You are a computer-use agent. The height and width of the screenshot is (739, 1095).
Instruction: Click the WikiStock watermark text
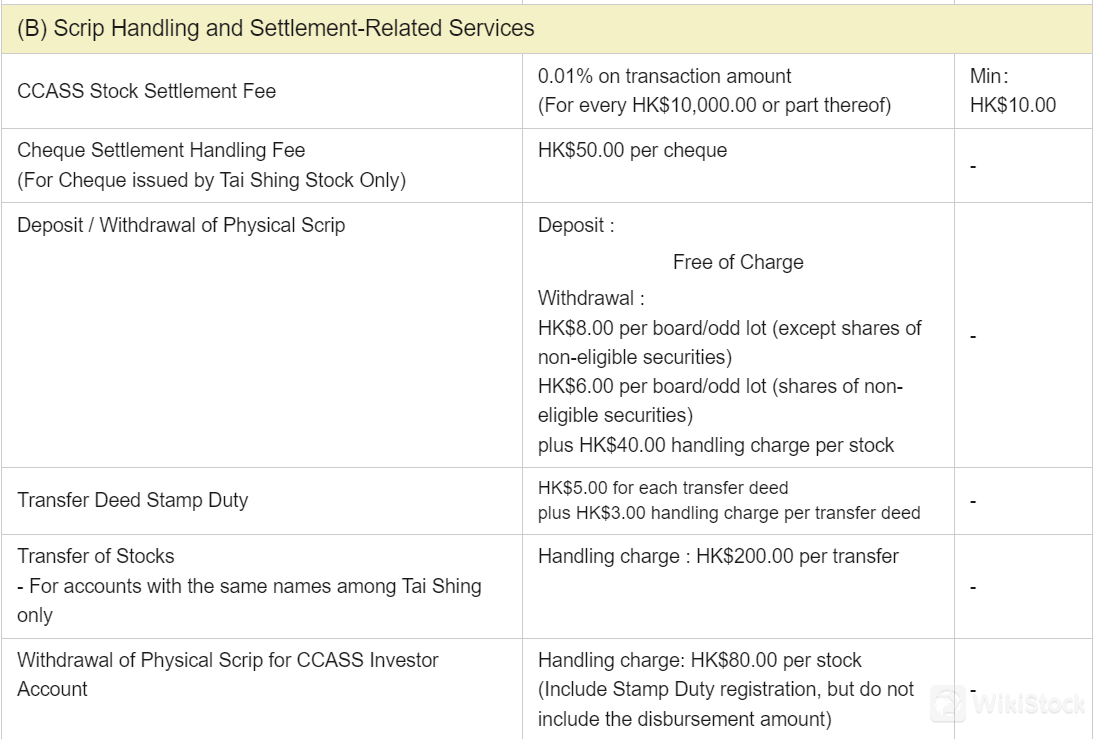click(x=1028, y=704)
